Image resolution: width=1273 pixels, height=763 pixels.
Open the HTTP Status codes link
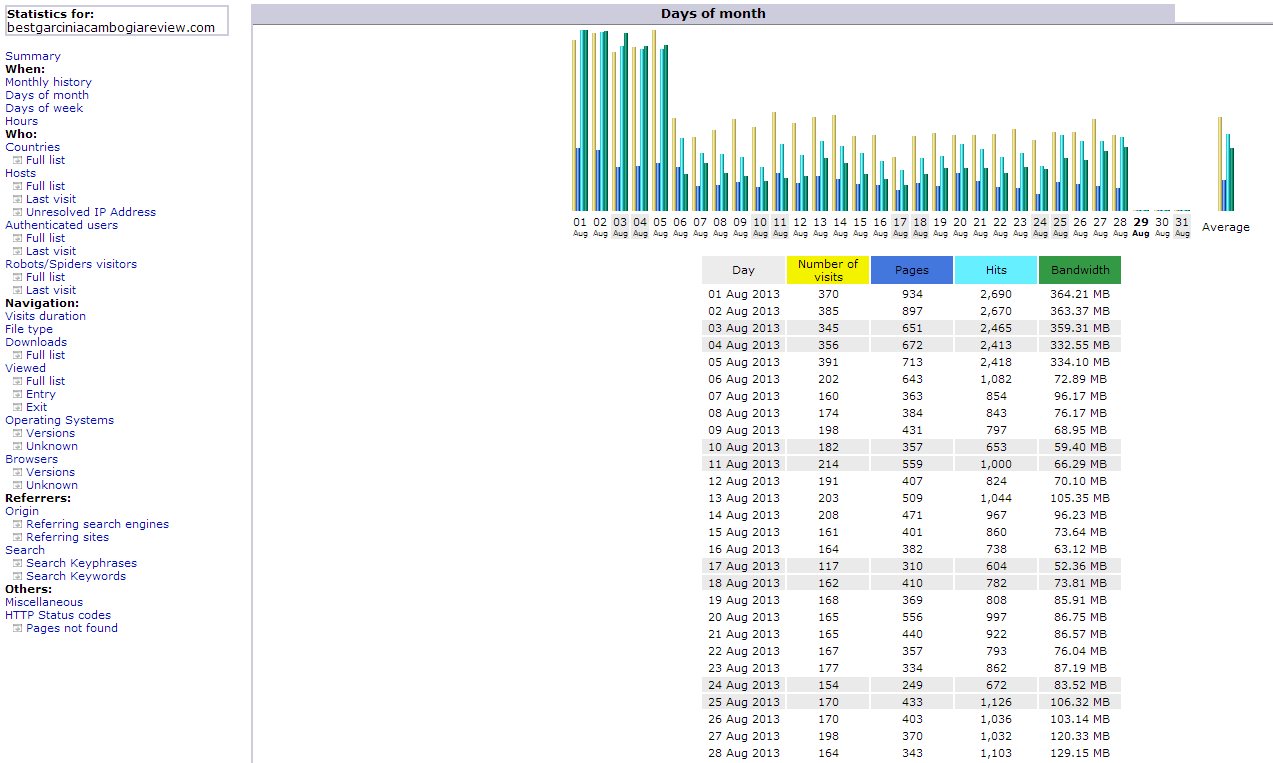(x=58, y=615)
